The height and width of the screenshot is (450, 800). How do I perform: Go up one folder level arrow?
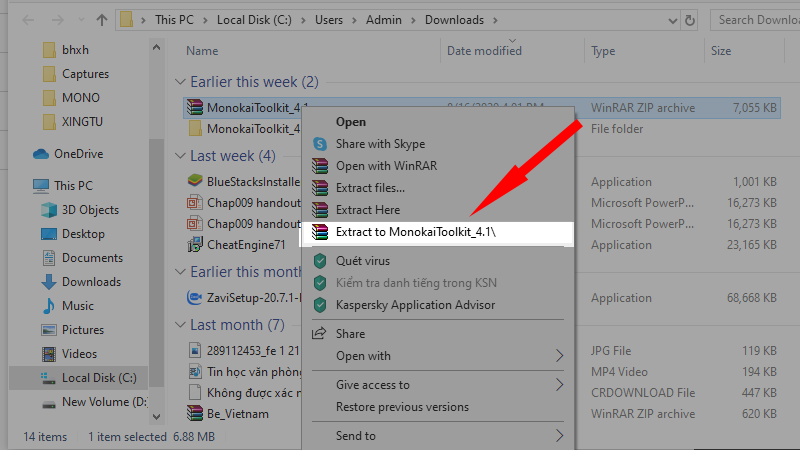pos(102,20)
